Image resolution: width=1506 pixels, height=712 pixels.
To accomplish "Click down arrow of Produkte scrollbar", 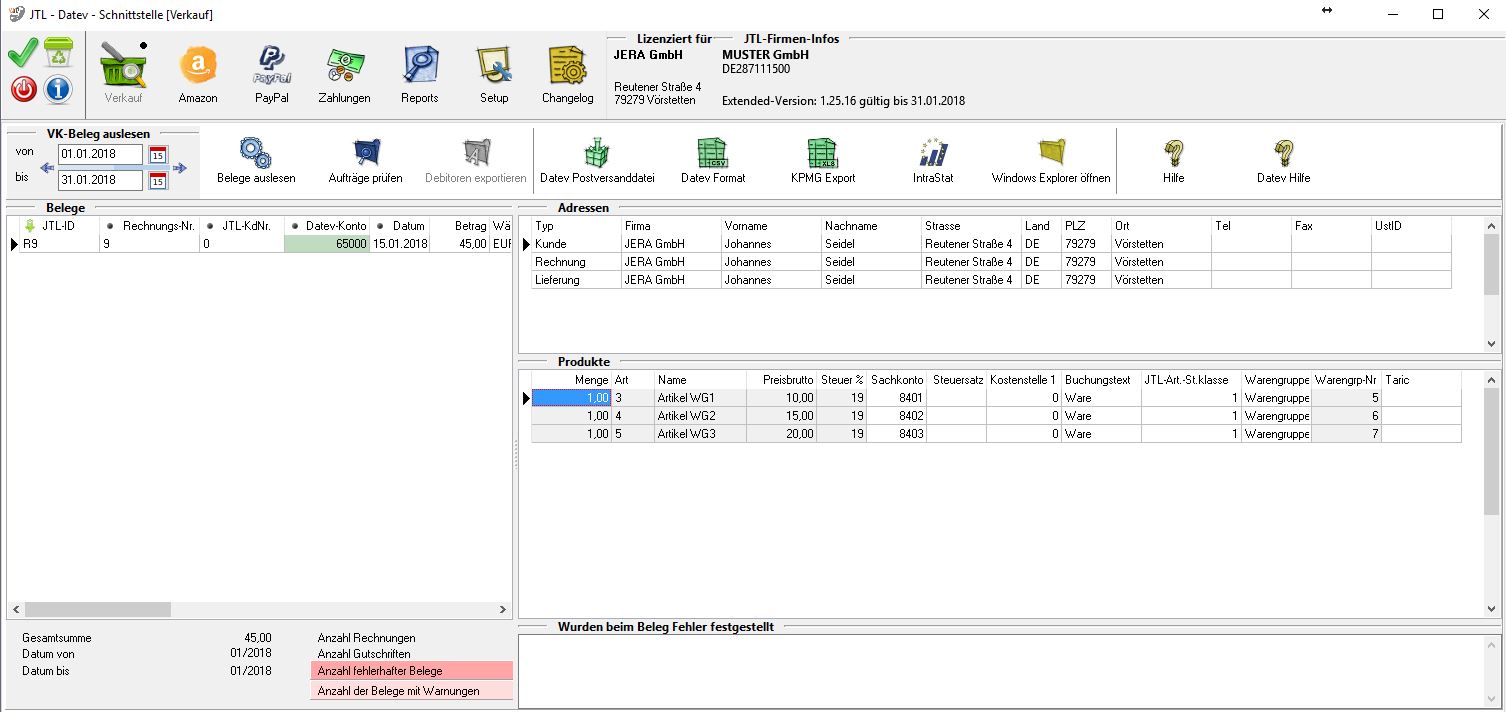I will 1492,609.
